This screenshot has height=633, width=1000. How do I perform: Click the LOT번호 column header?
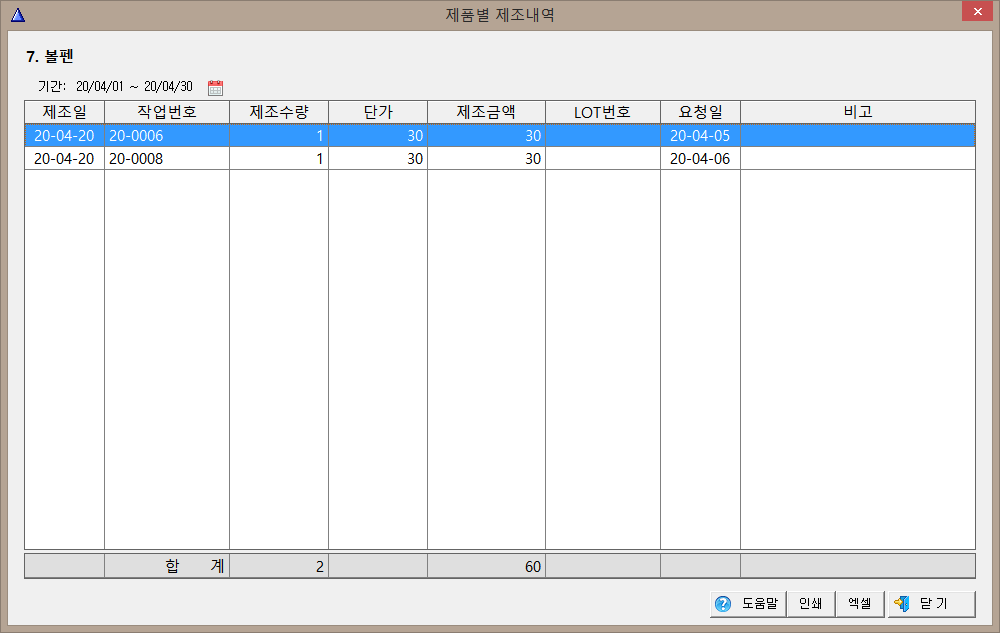[603, 112]
